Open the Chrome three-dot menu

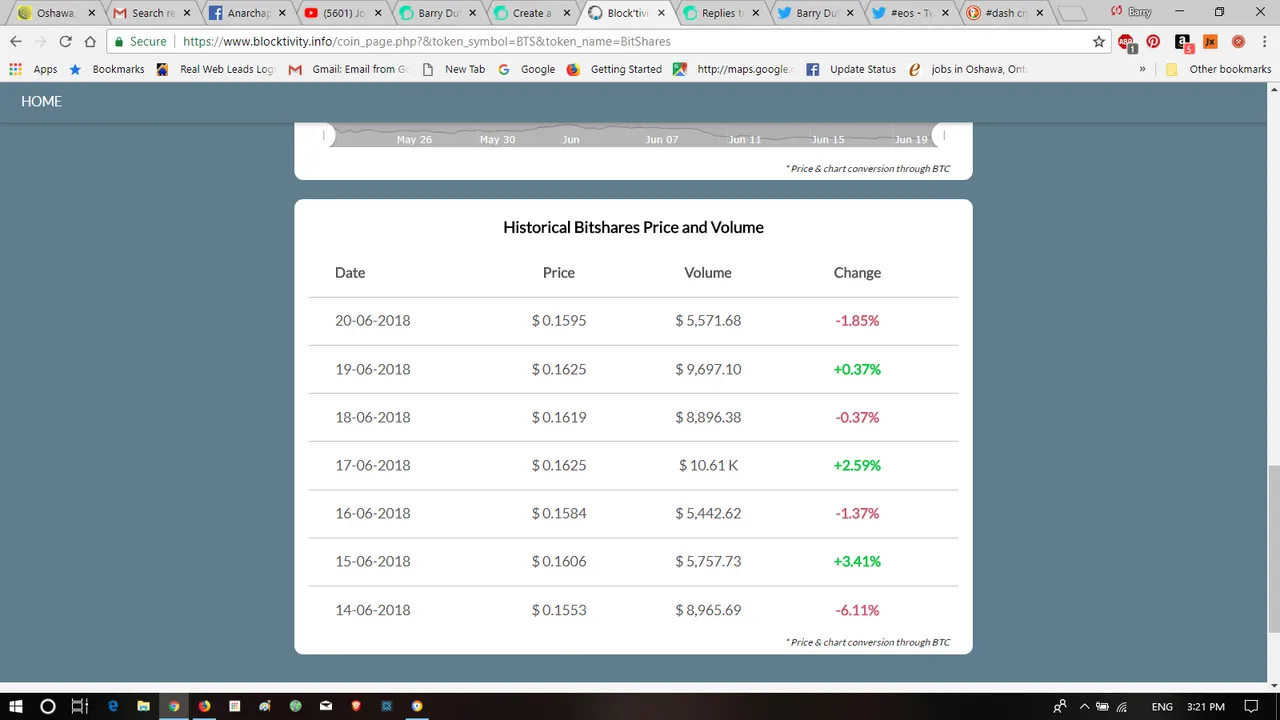coord(1263,42)
